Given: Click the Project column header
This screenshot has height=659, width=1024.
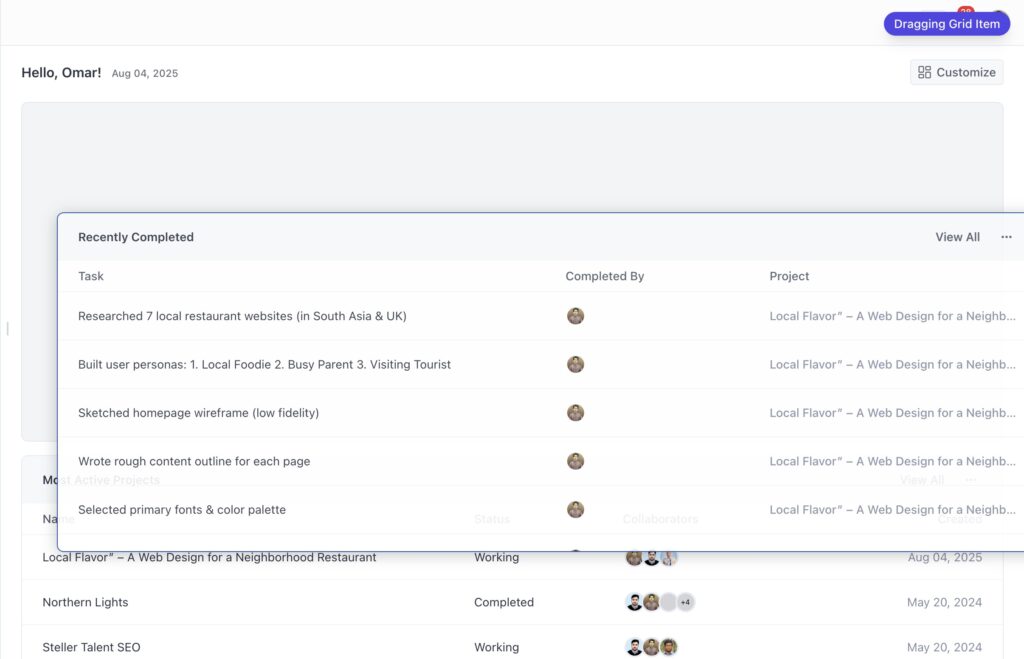Looking at the screenshot, I should click(x=789, y=276).
